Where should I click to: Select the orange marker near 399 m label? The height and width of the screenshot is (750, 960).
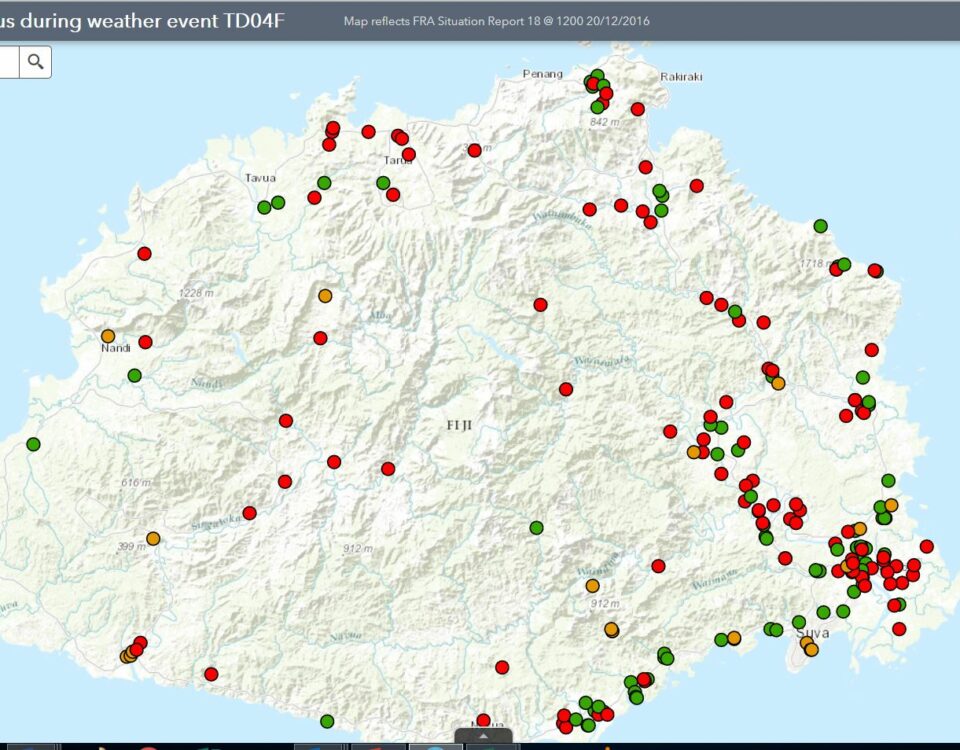[x=153, y=539]
